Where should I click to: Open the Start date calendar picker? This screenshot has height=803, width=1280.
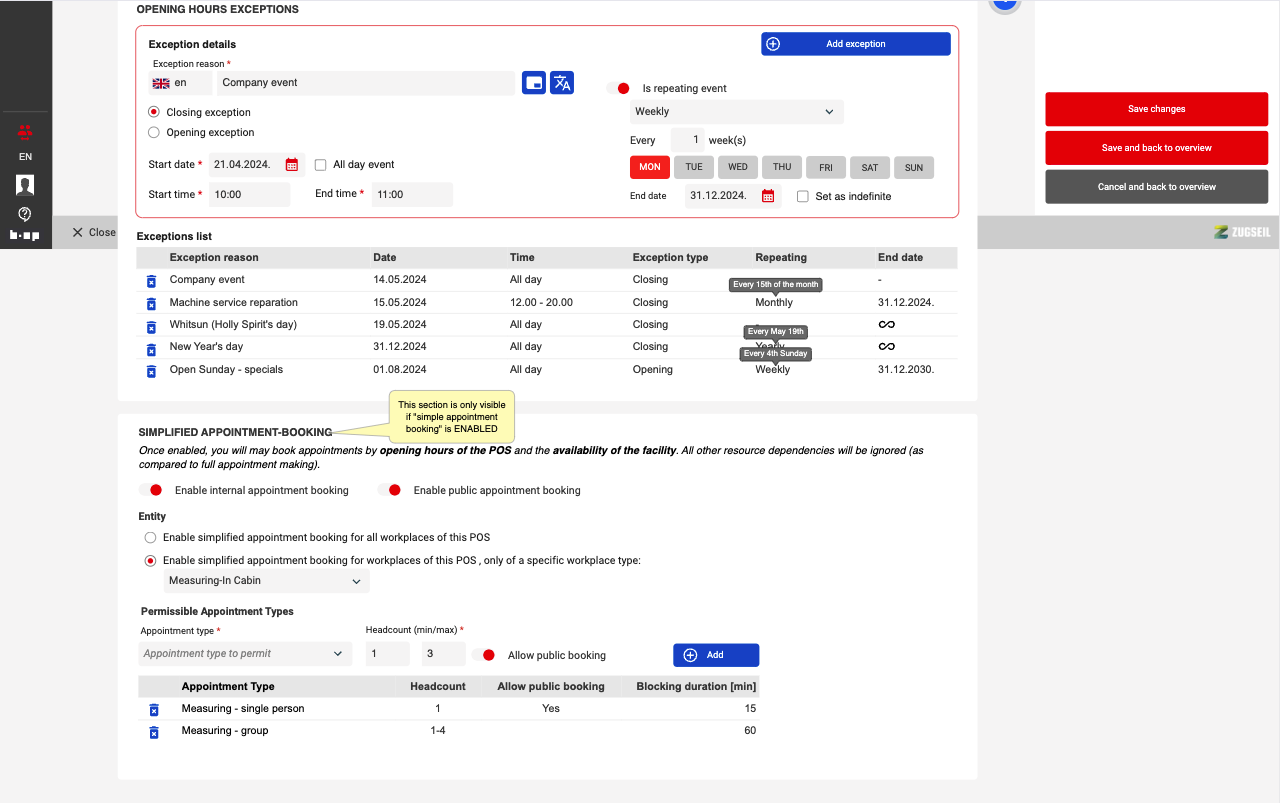point(292,165)
